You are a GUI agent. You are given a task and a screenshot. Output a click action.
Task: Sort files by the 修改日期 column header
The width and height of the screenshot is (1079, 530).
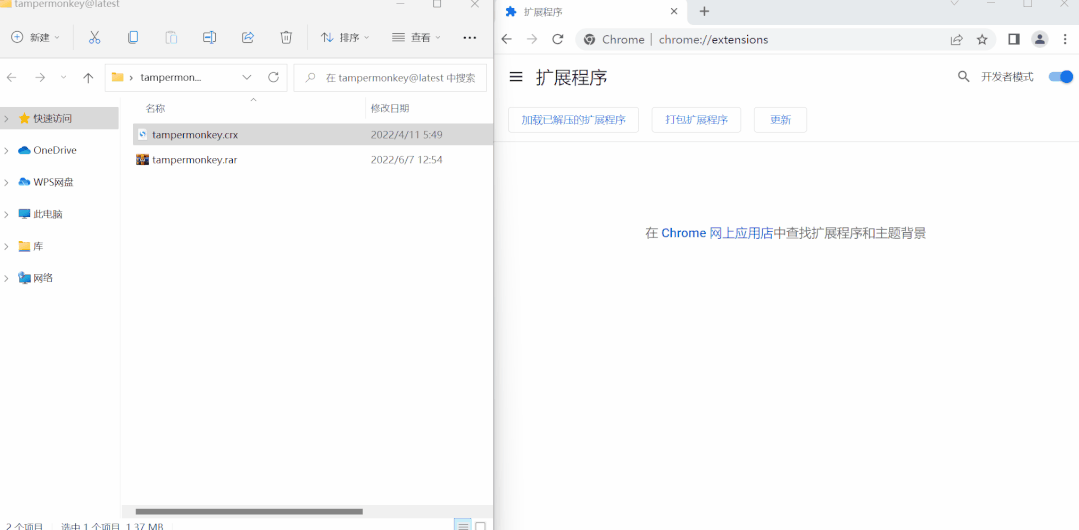[x=390, y=108]
